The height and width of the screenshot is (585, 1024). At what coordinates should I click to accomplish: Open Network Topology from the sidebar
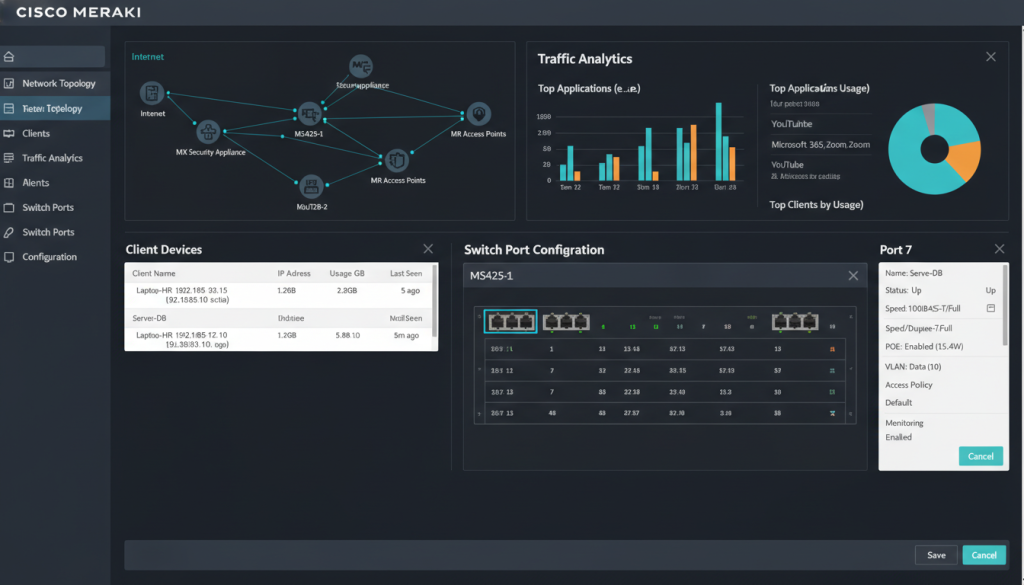pos(55,84)
